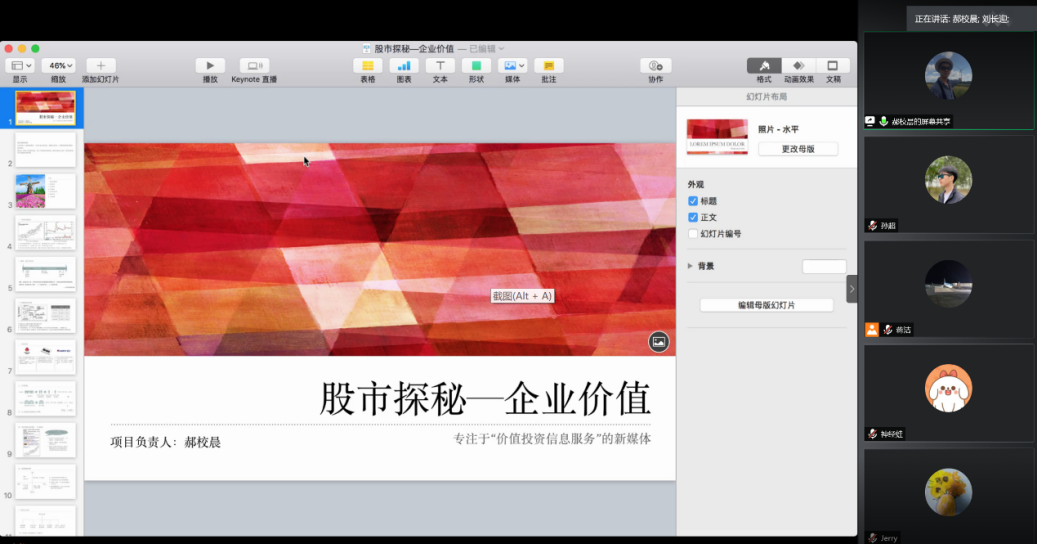Add a Comment (批注) note
Viewport: 1037px width, 544px height.
click(x=548, y=66)
